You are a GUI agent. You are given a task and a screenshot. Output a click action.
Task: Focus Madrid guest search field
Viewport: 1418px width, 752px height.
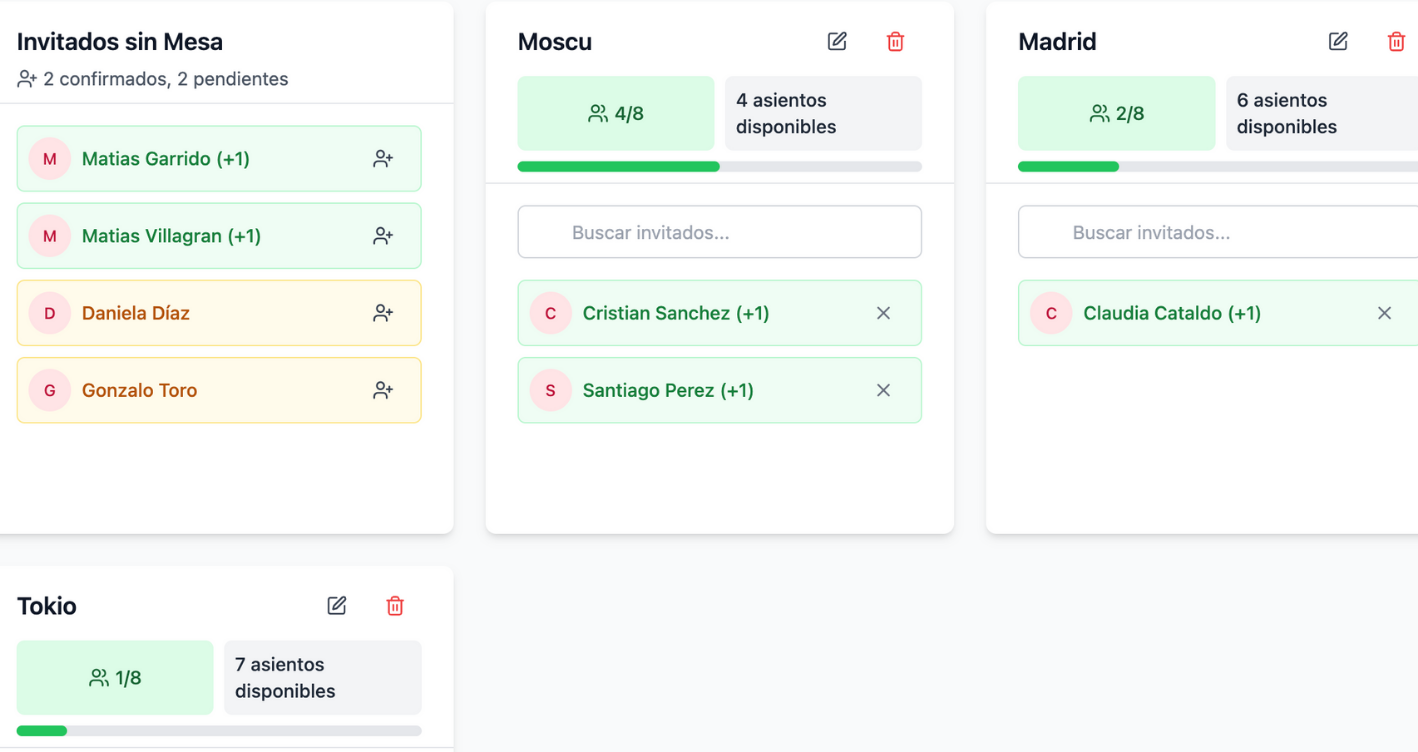pos(1218,232)
